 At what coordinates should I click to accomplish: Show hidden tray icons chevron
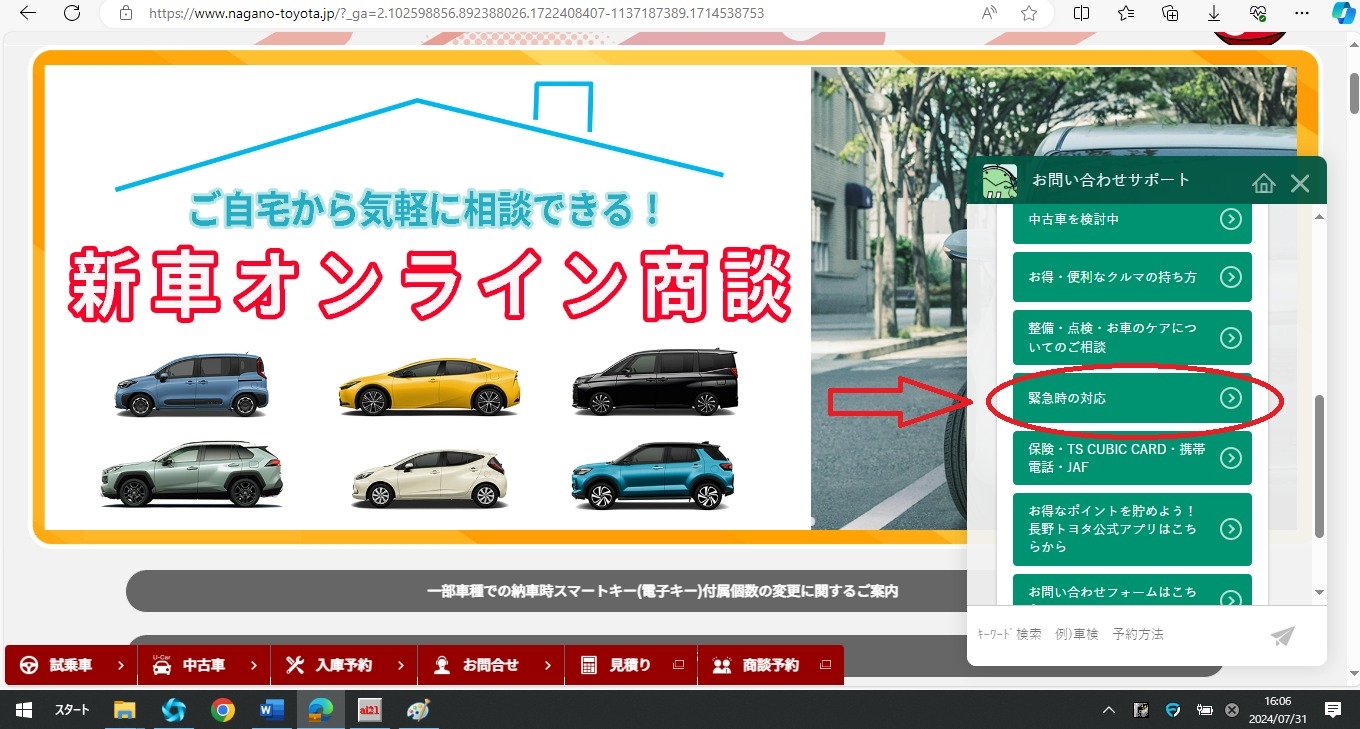coord(1108,710)
